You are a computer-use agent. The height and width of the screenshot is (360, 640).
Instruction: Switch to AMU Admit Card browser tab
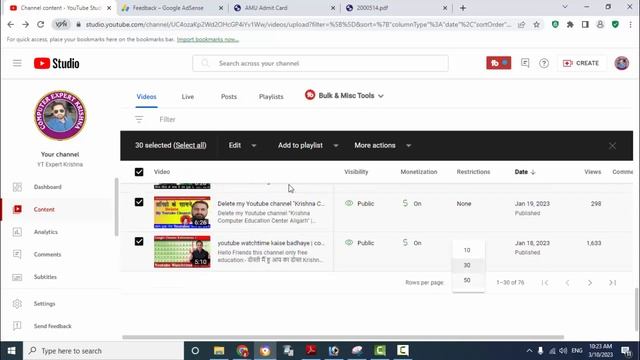(x=284, y=8)
